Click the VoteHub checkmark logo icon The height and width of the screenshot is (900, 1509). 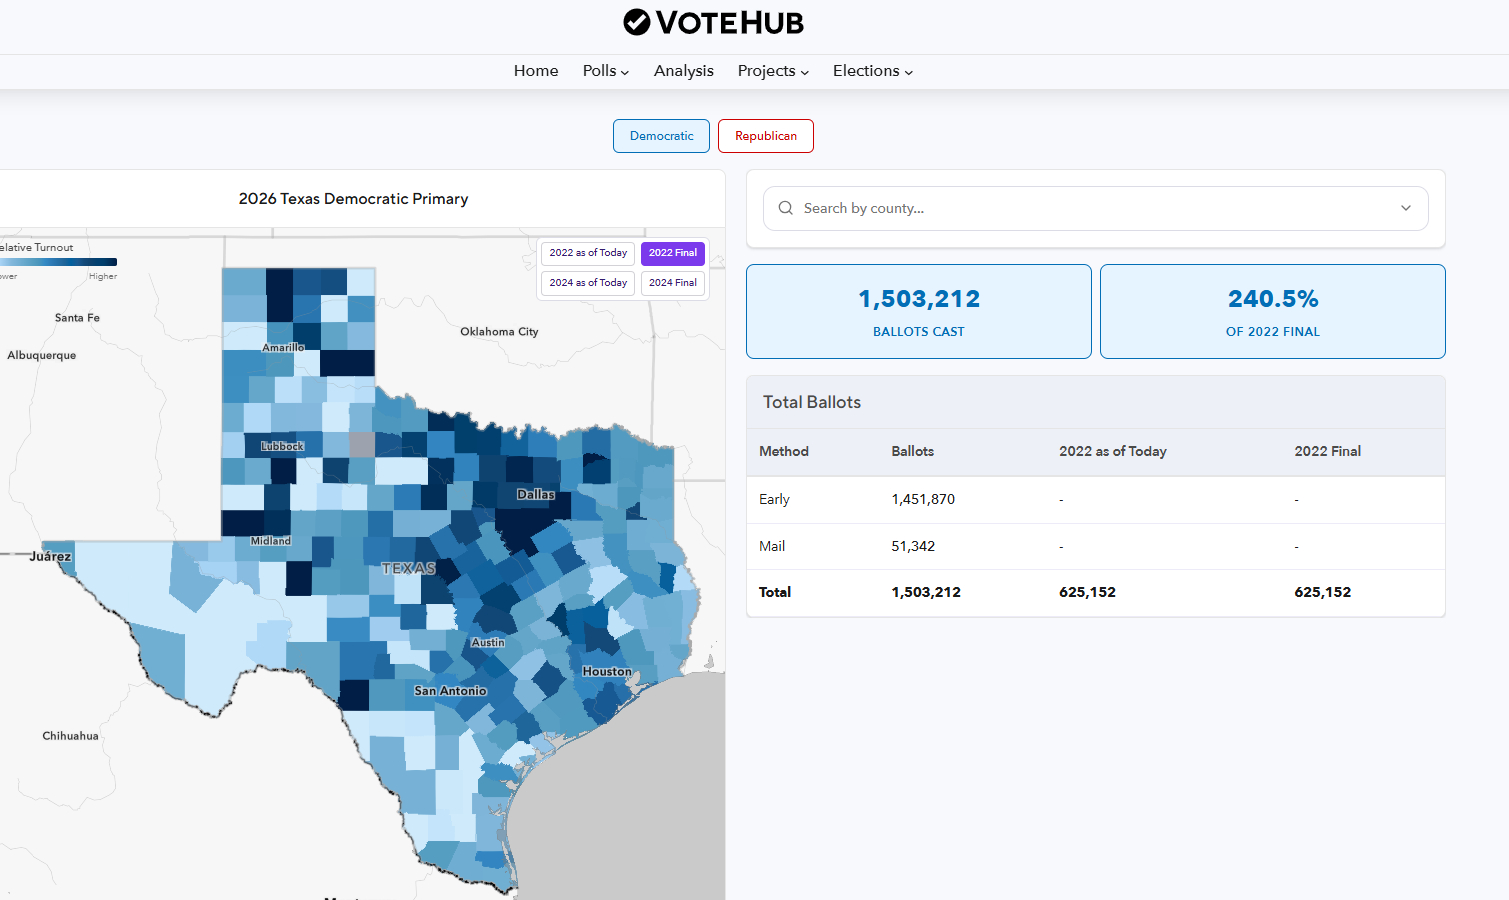tap(636, 22)
